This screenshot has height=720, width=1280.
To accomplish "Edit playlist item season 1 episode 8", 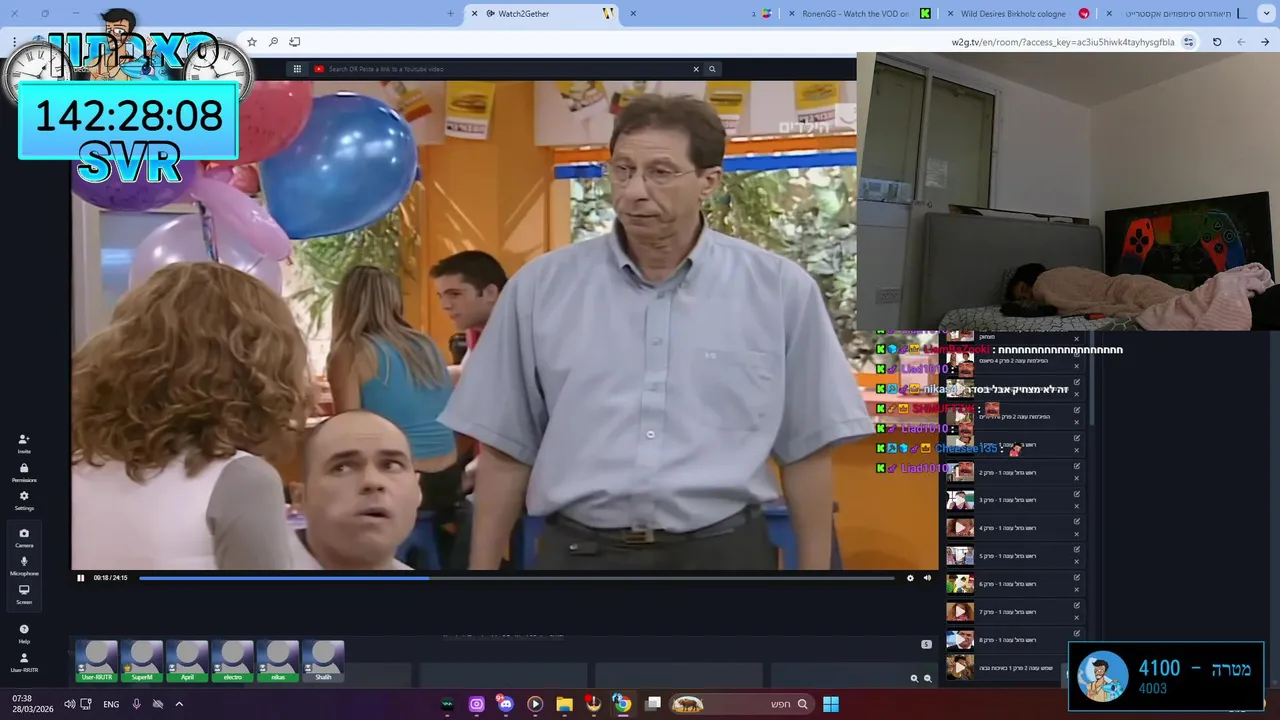I will click(1077, 633).
